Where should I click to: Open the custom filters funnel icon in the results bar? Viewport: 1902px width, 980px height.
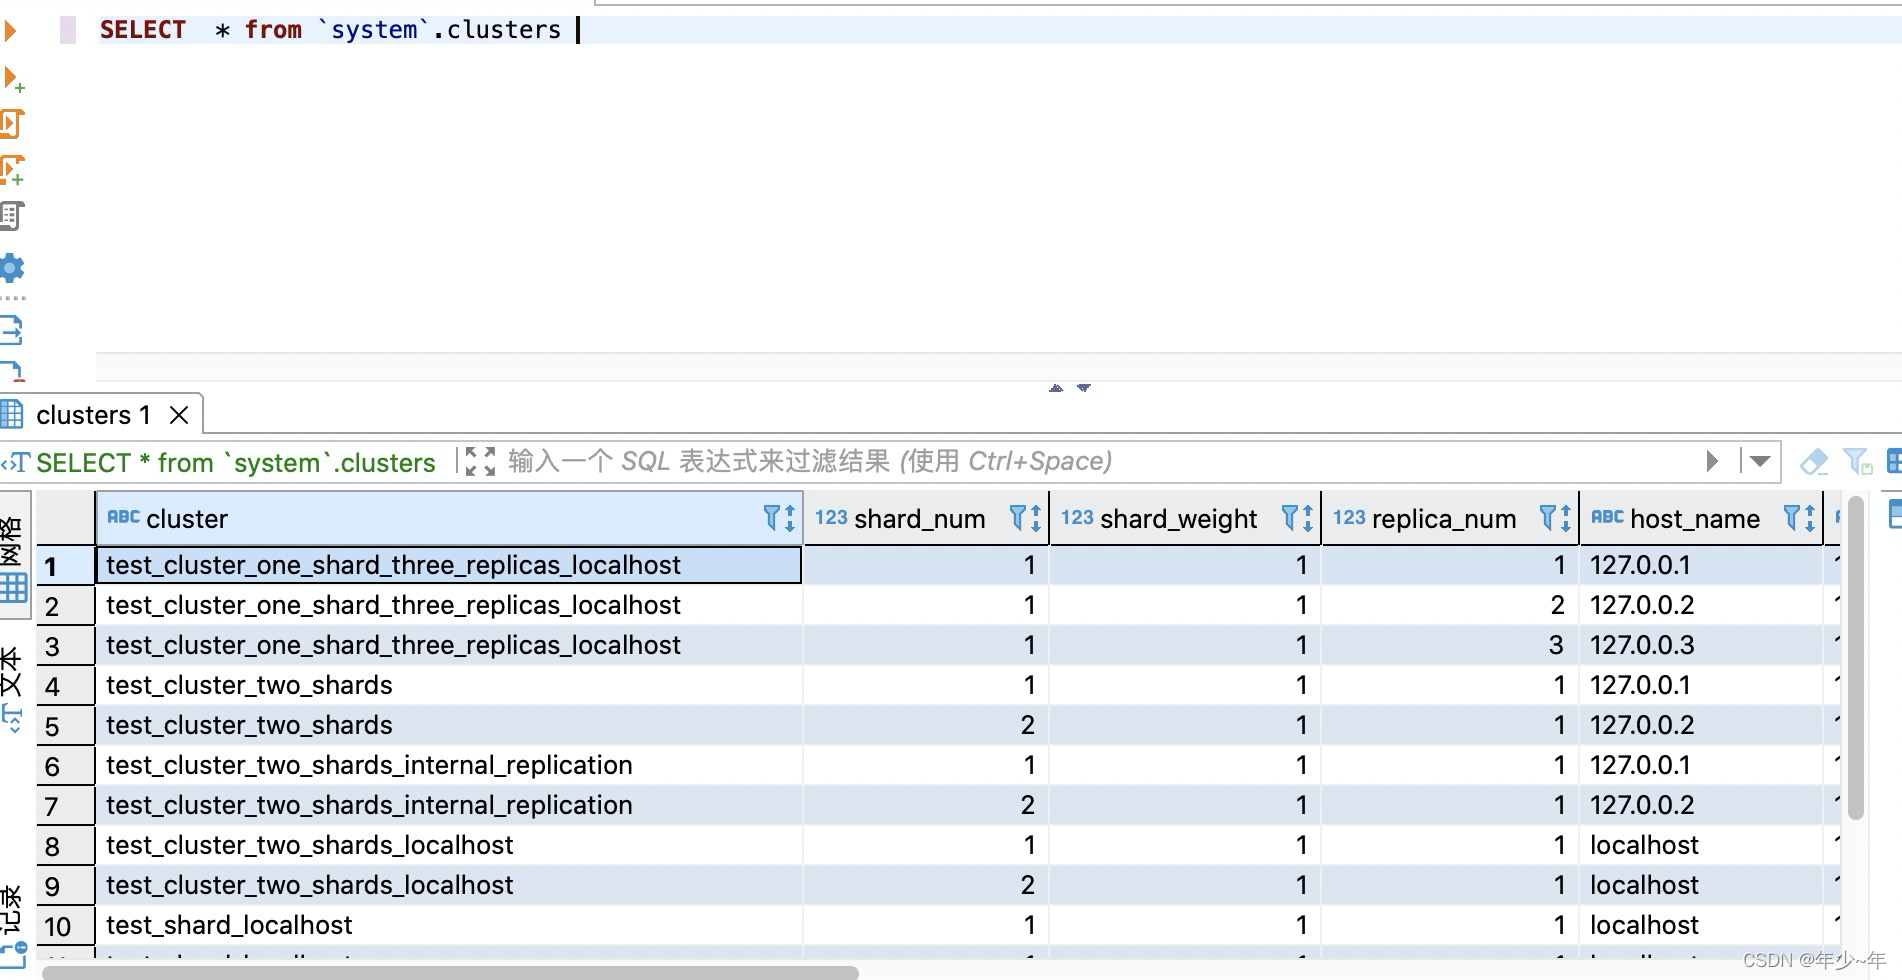tap(1857, 461)
